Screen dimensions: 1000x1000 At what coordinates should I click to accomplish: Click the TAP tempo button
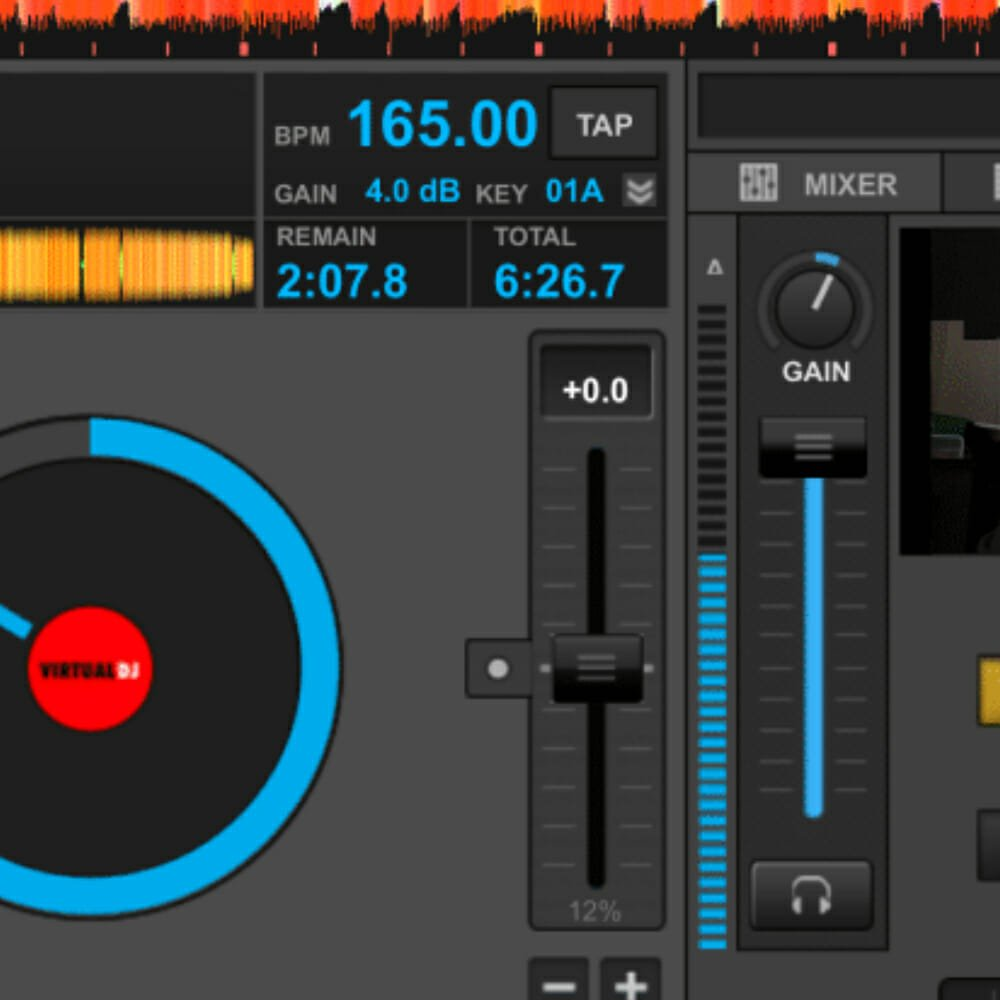pos(604,124)
